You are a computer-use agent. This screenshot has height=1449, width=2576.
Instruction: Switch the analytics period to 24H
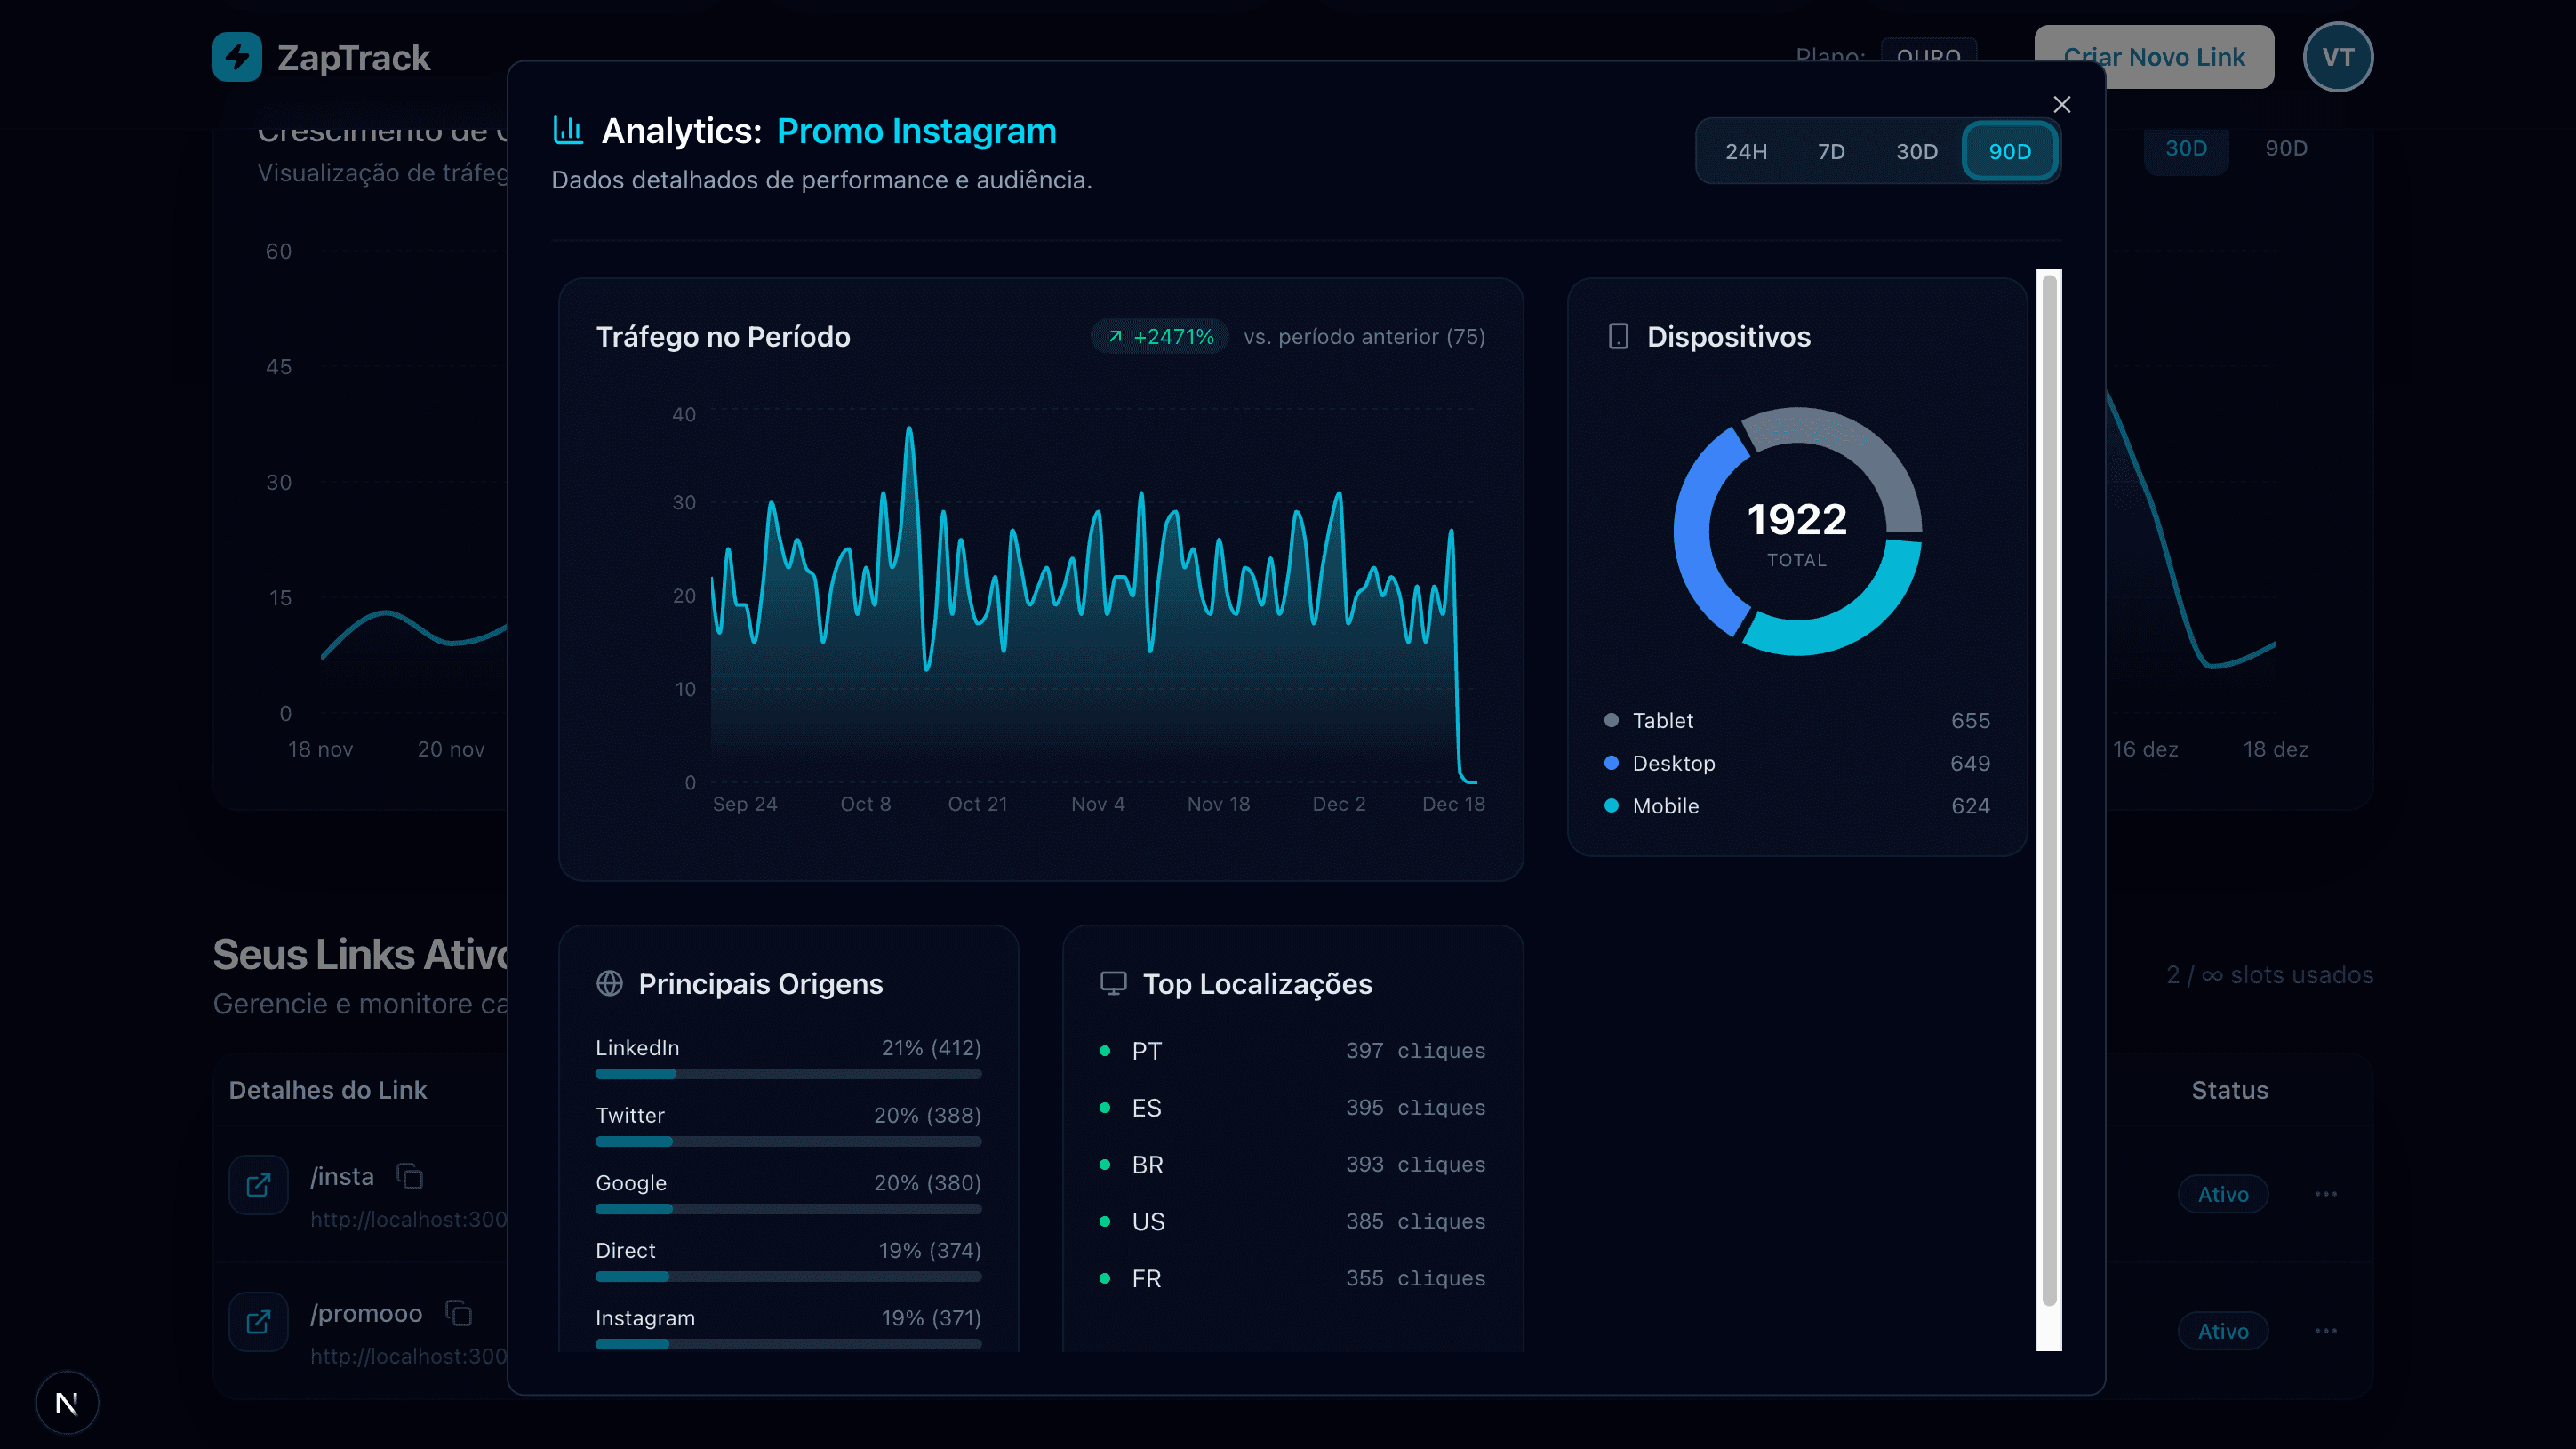tap(1746, 151)
